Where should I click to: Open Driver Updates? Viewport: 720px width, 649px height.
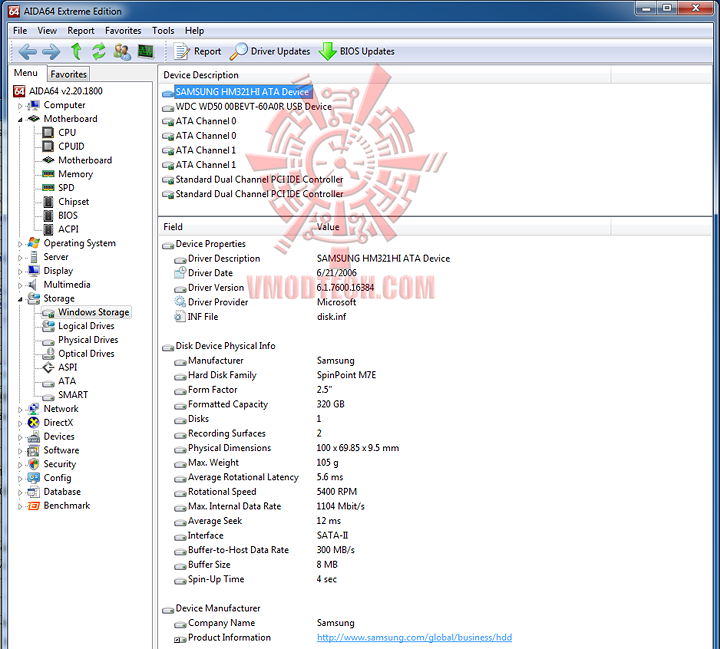[x=270, y=51]
